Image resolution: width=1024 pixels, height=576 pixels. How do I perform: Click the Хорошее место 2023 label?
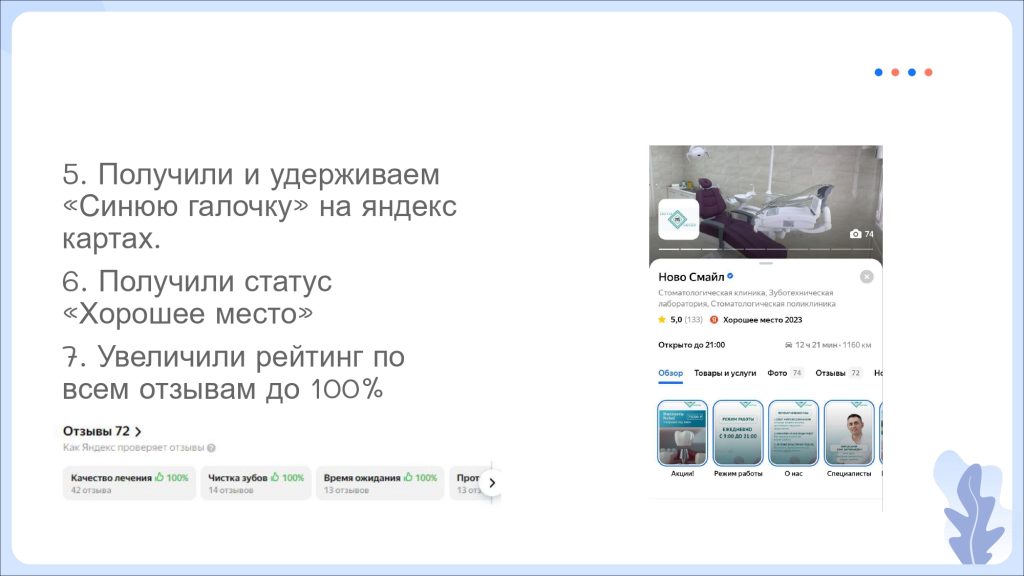pyautogui.click(x=762, y=320)
